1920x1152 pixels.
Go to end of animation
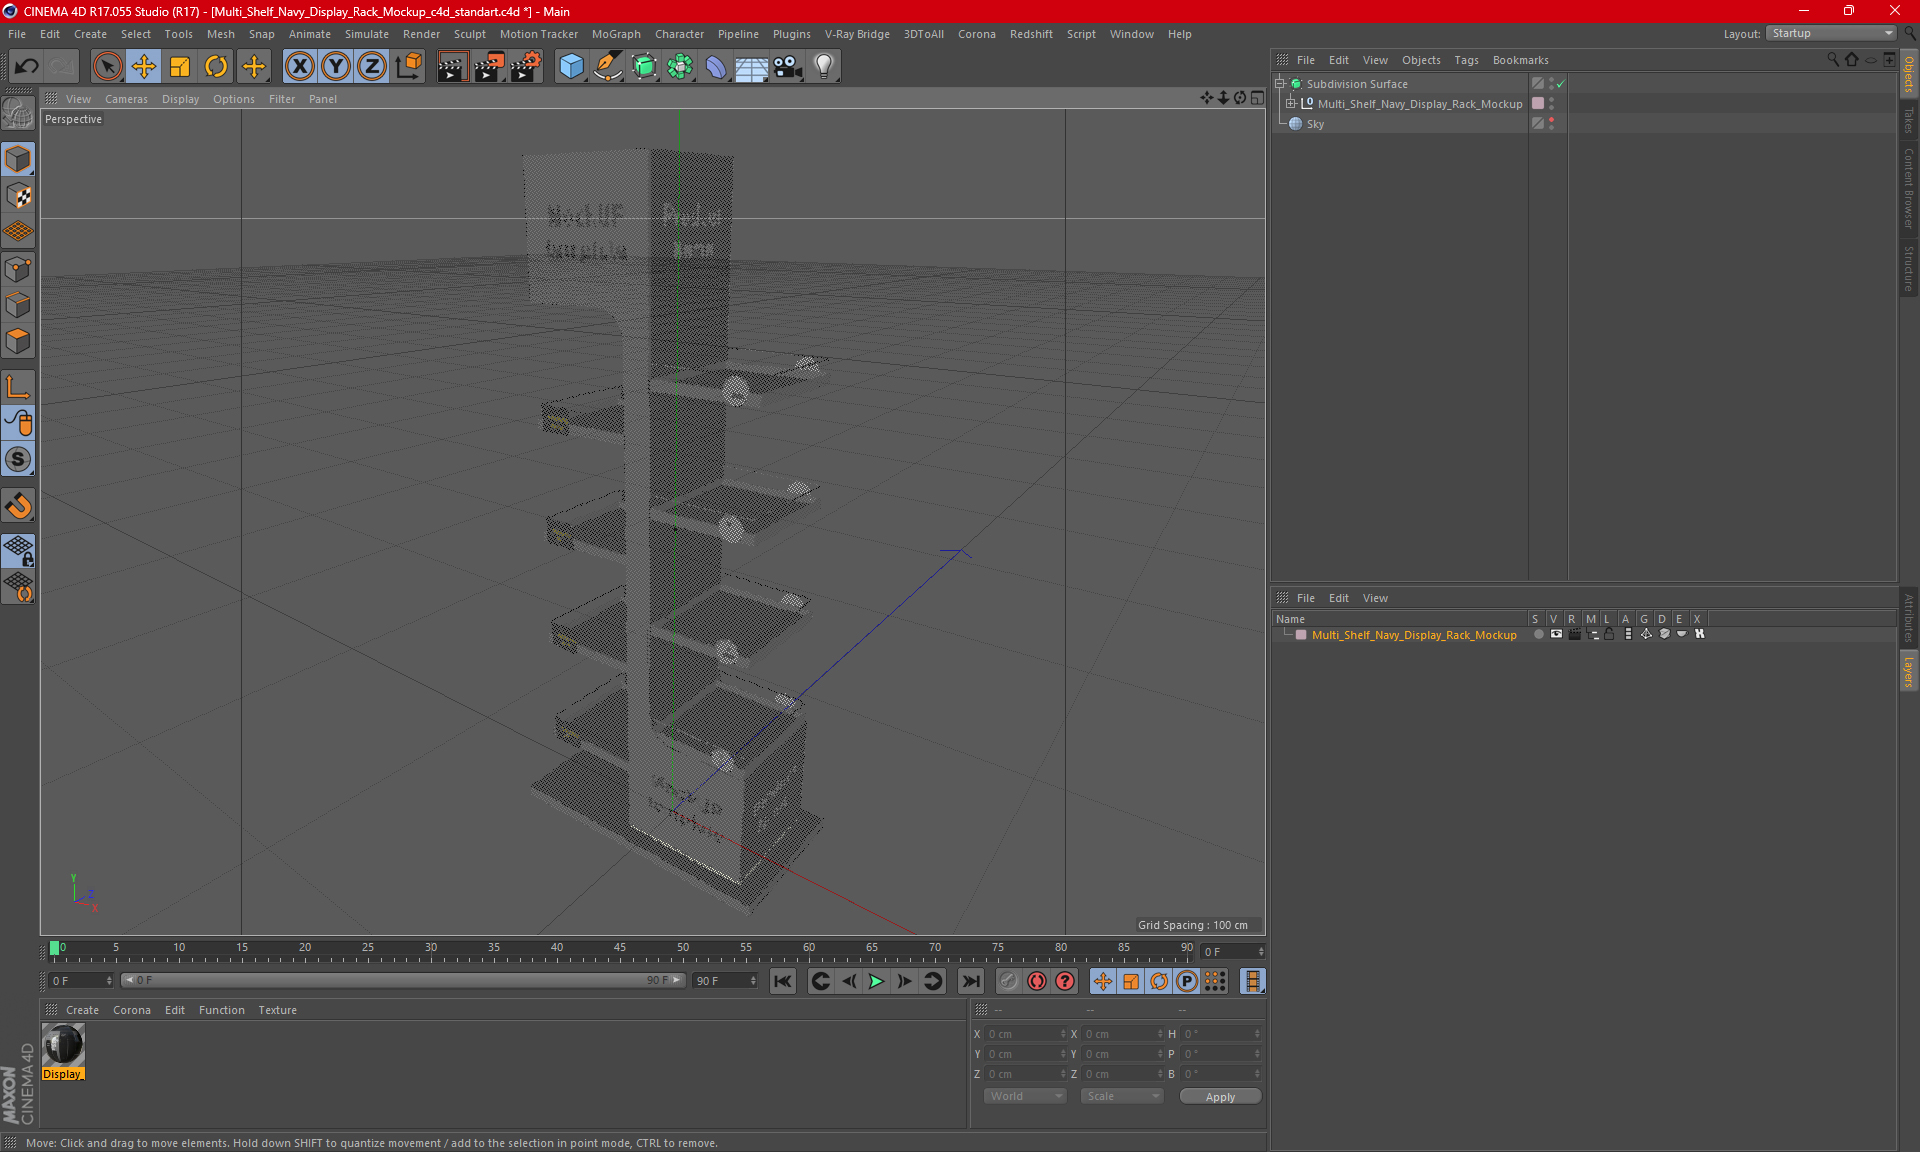pyautogui.click(x=970, y=981)
